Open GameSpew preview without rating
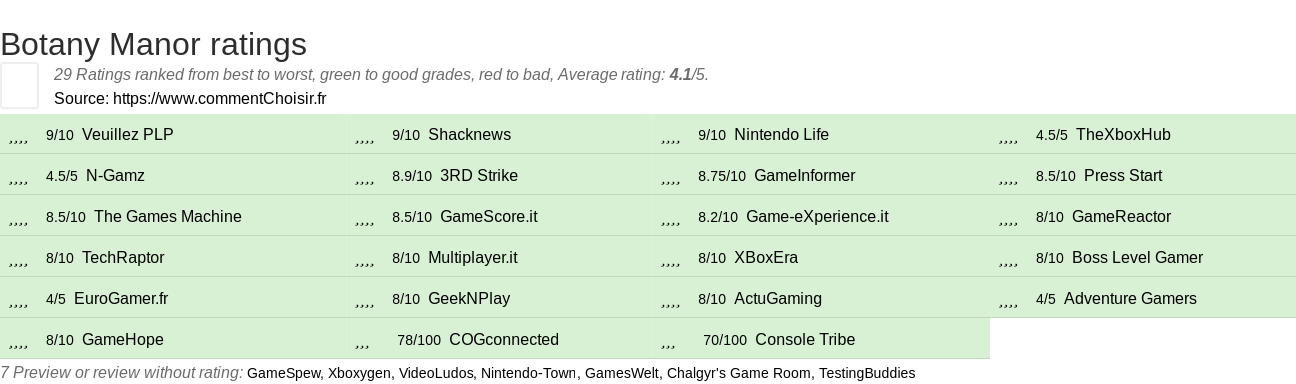 284,373
